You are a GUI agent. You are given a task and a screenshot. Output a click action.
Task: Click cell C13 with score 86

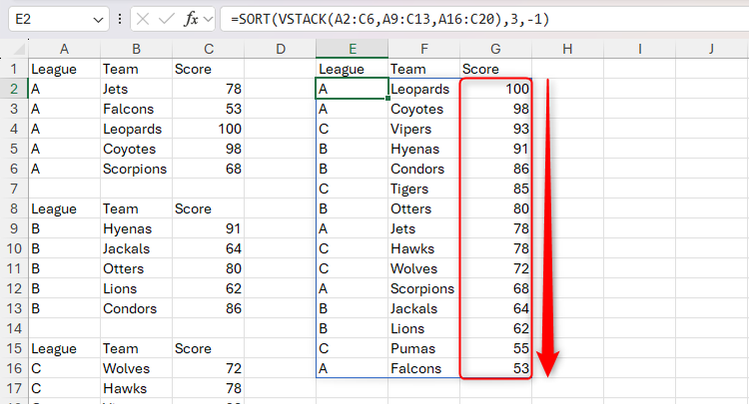[x=208, y=308]
